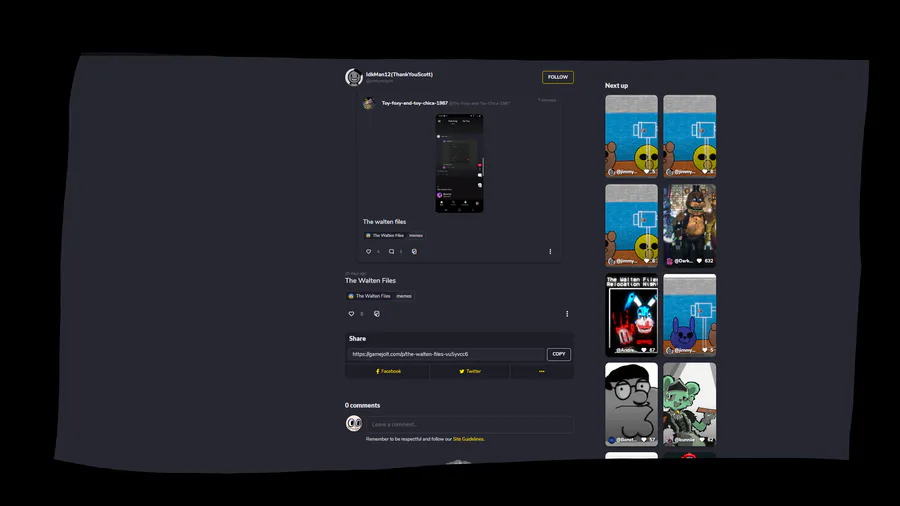900x506 pixels.
Task: Share post on Facebook
Action: pos(388,371)
